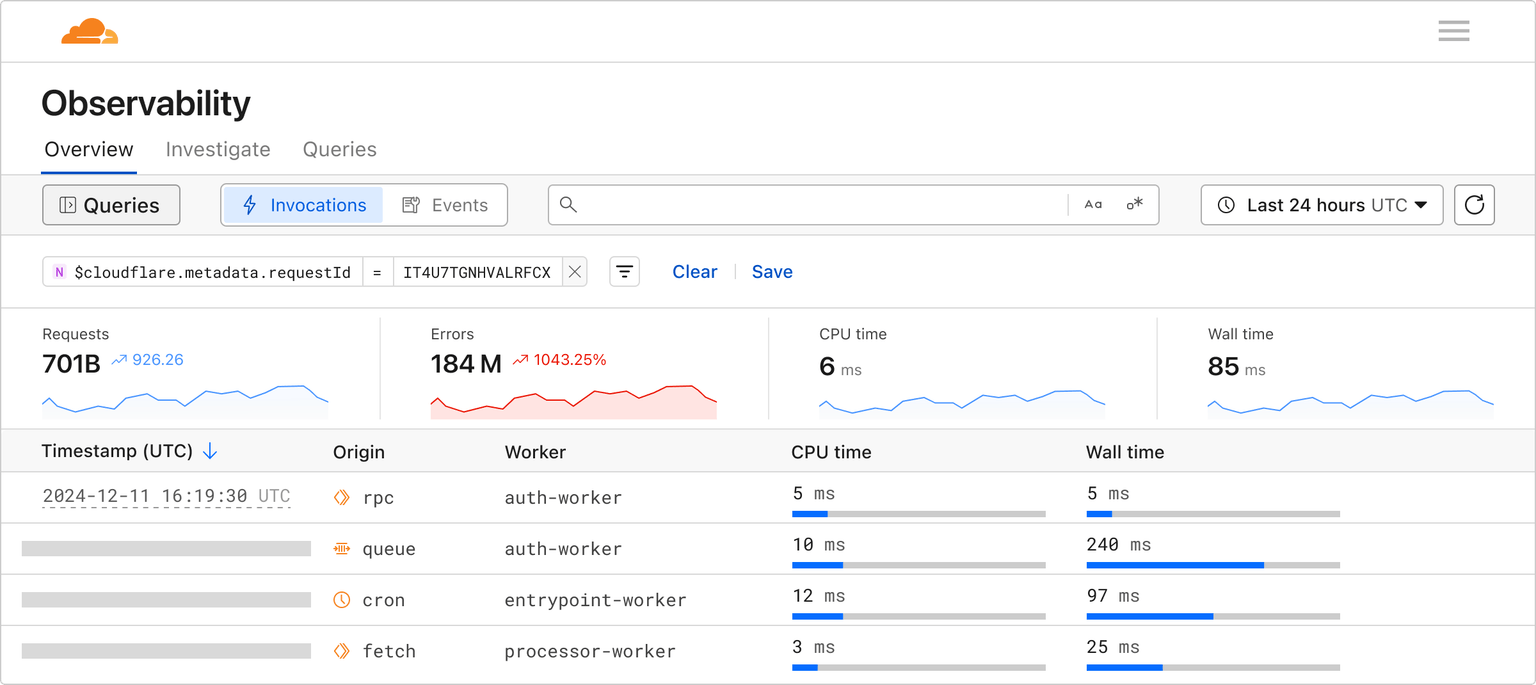This screenshot has height=685, width=1536.
Task: Open filter options via the filter icon
Action: [x=624, y=271]
